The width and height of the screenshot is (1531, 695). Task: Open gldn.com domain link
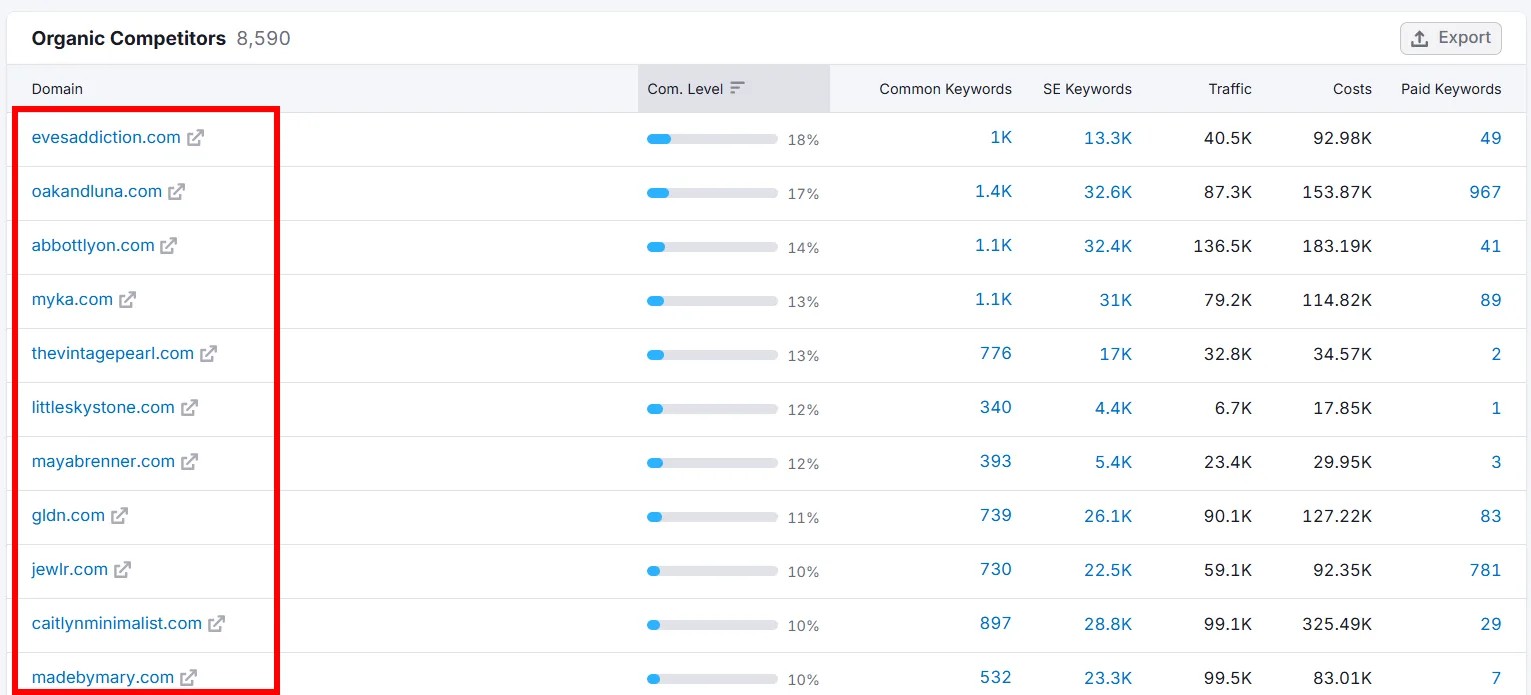click(x=68, y=515)
